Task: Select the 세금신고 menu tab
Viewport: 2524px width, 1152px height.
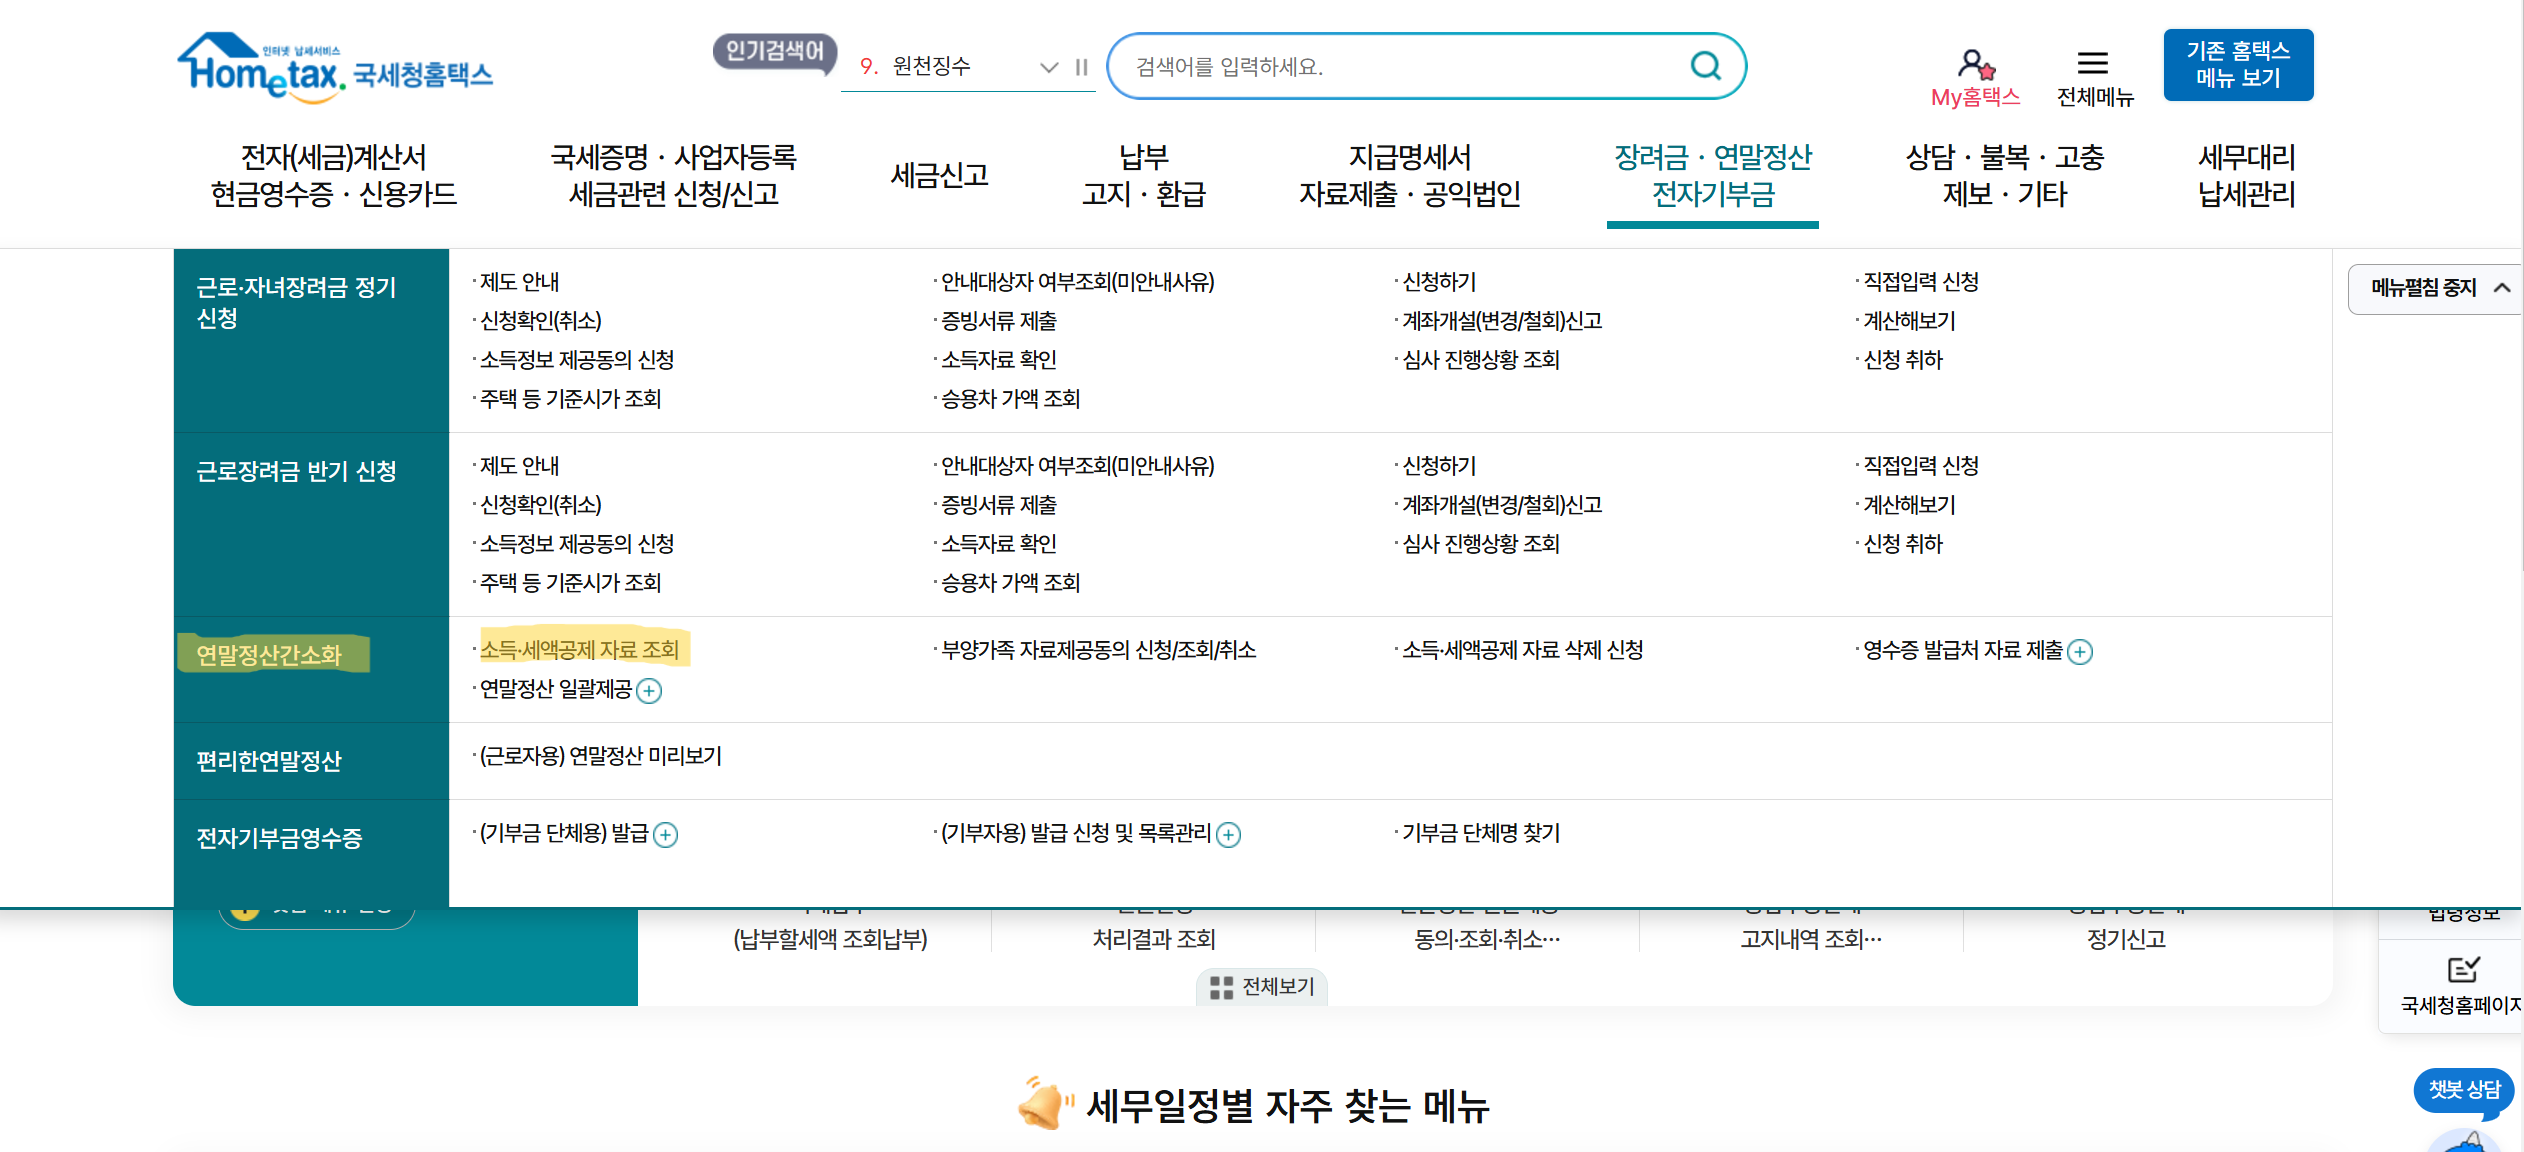Action: pyautogui.click(x=939, y=176)
